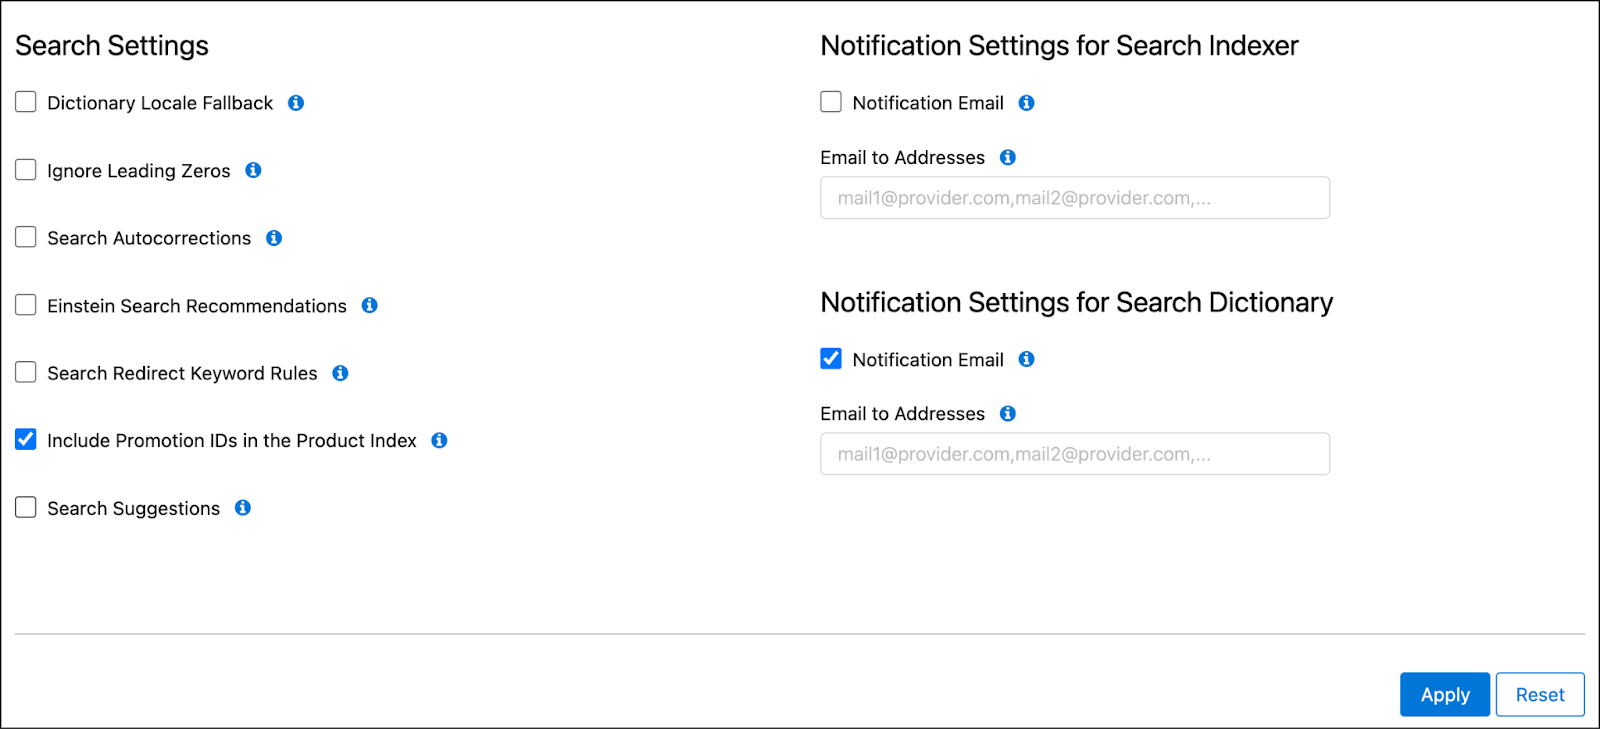Viewport: 1600px width, 729px height.
Task: Uncheck Include Promotion IDs in the Product Index
Action: point(25,438)
